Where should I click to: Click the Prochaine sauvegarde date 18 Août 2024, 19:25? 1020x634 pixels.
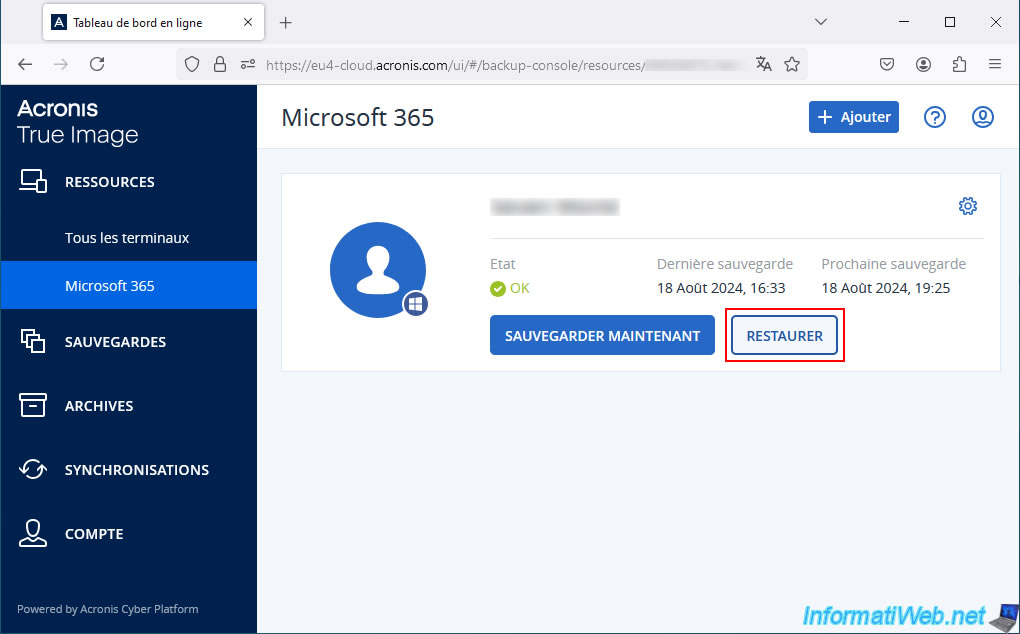(x=886, y=288)
